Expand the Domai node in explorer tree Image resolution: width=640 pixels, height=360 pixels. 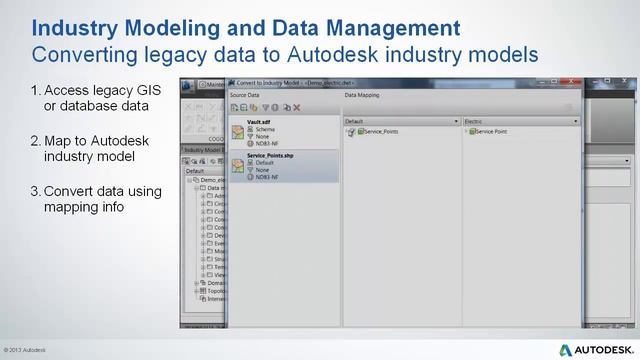196,283
